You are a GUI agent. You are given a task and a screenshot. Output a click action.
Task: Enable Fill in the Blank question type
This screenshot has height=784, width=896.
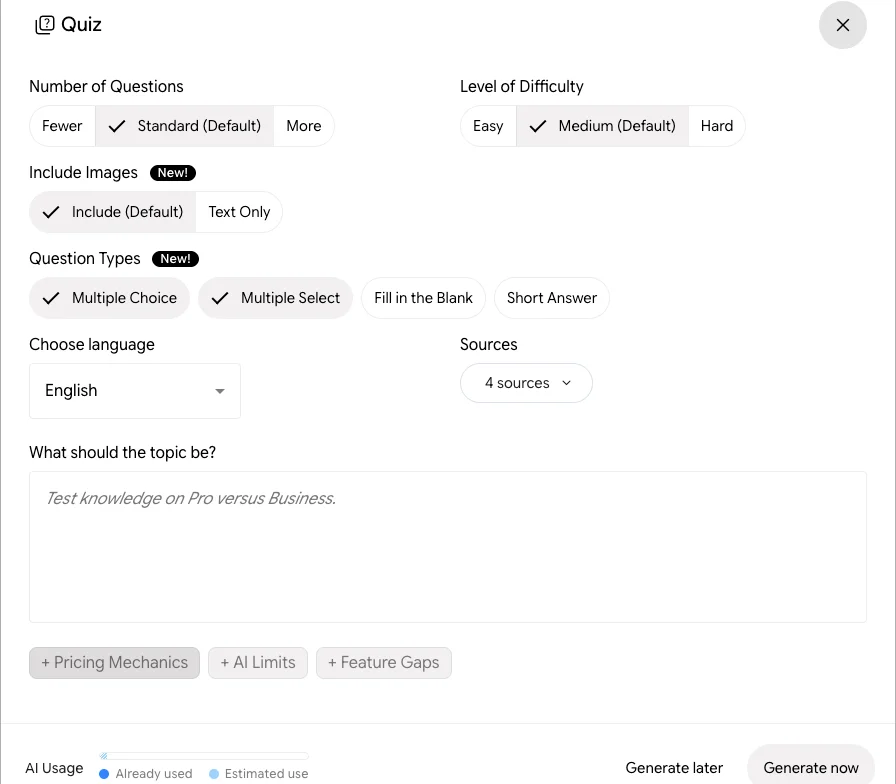pyautogui.click(x=423, y=298)
